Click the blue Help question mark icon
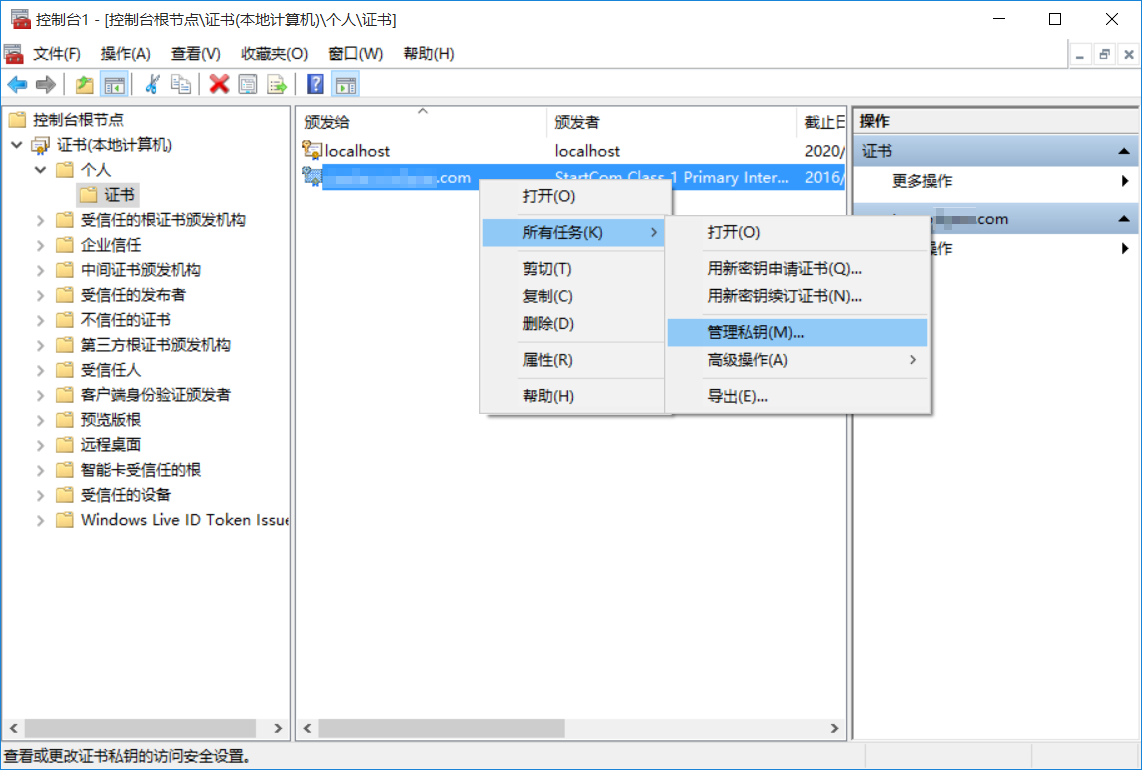This screenshot has width=1142, height=770. click(313, 84)
